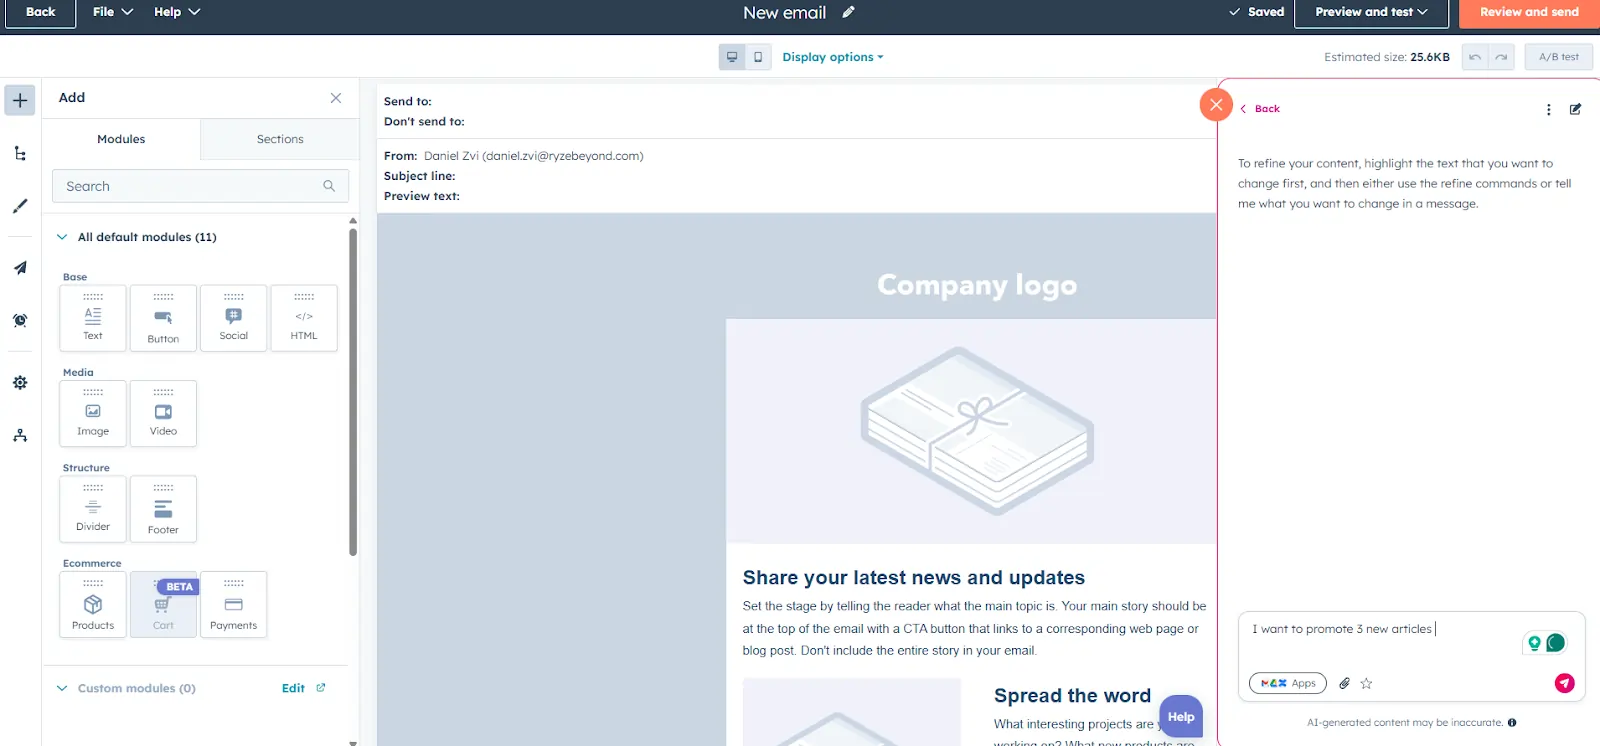Click the new chat compose icon
The height and width of the screenshot is (746, 1600).
pyautogui.click(x=1575, y=109)
